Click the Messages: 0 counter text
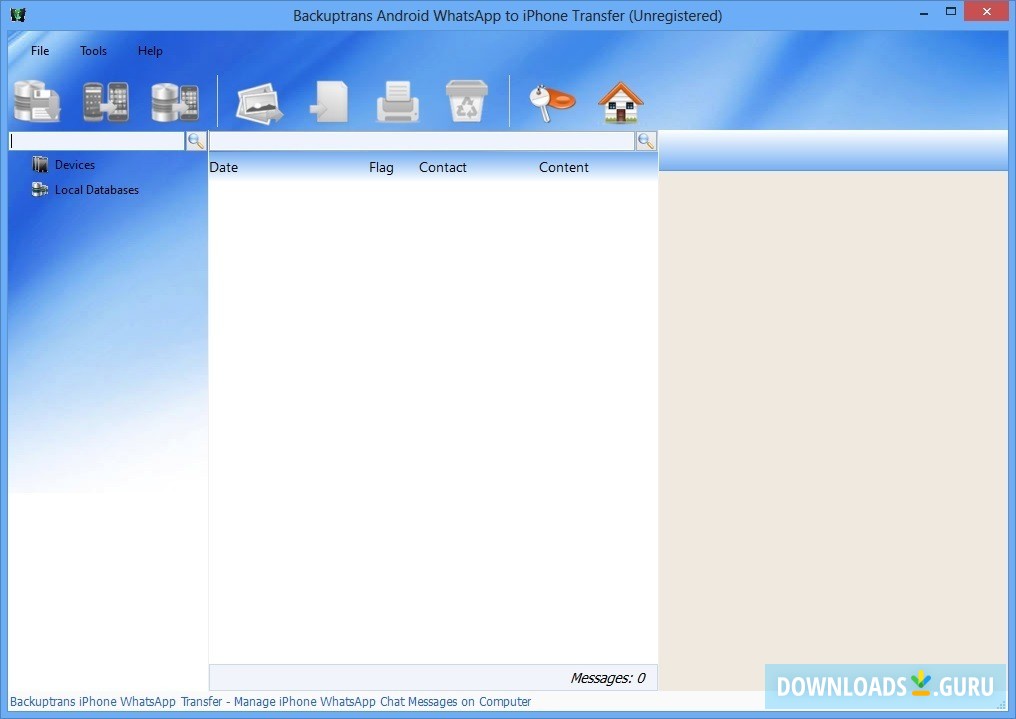 608,678
